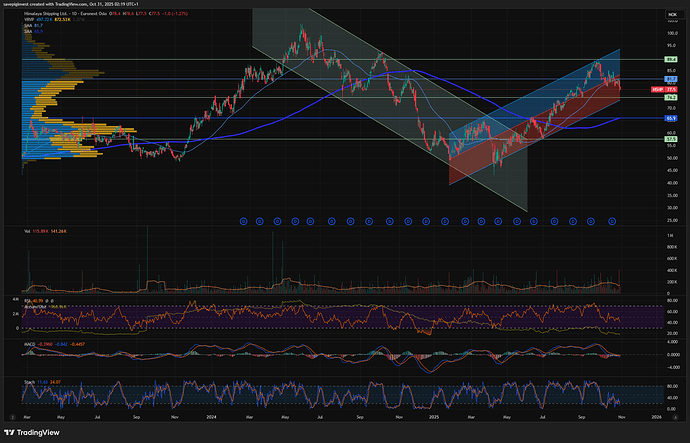Click the rightmost dividend D marker

point(611,221)
